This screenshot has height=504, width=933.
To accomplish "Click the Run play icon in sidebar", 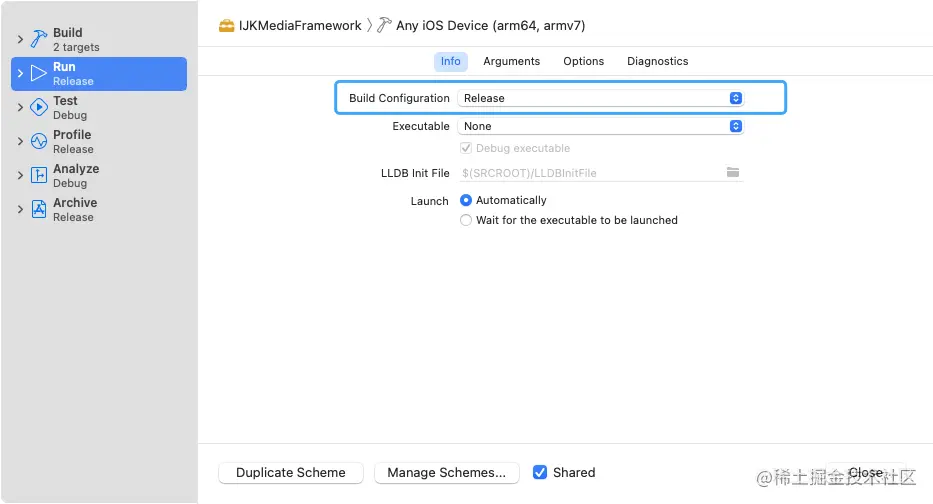I will click(39, 73).
